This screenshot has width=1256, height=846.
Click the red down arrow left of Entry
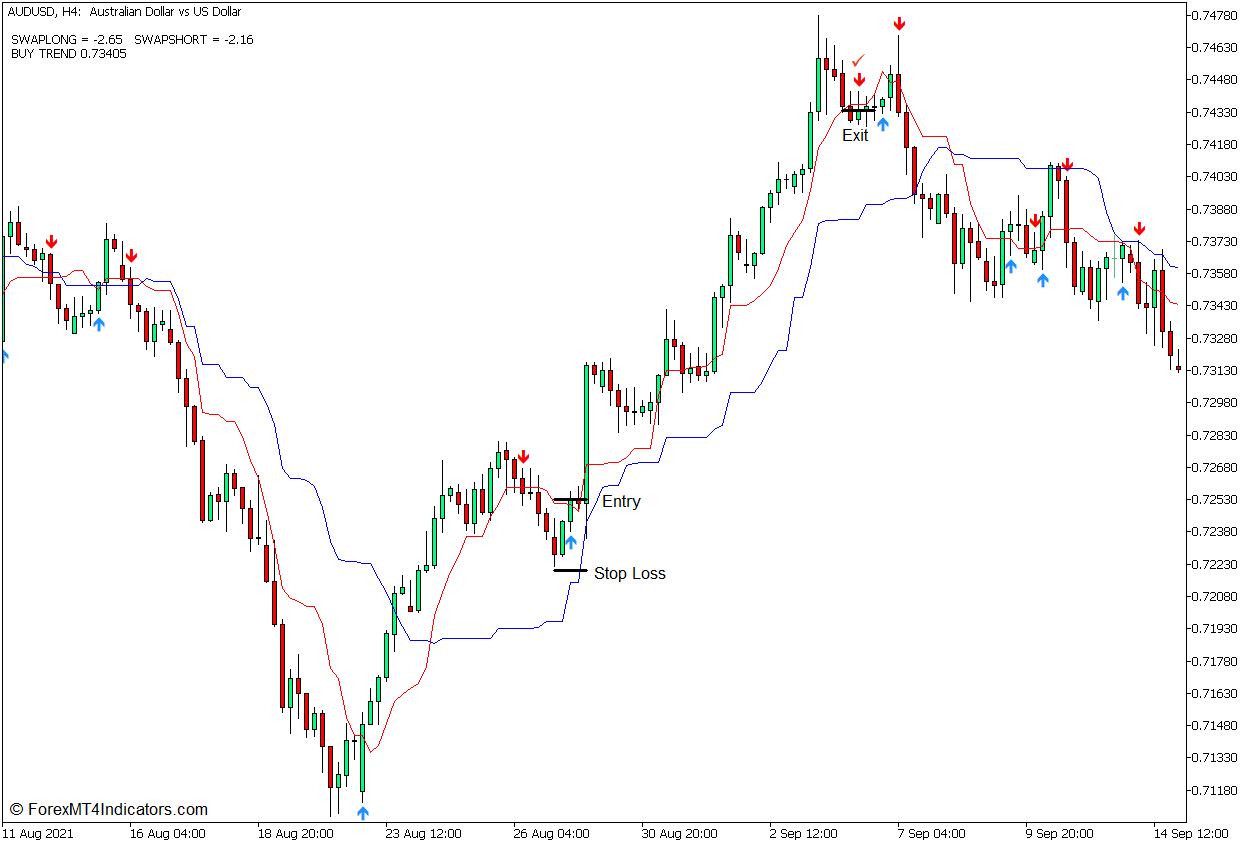click(523, 457)
